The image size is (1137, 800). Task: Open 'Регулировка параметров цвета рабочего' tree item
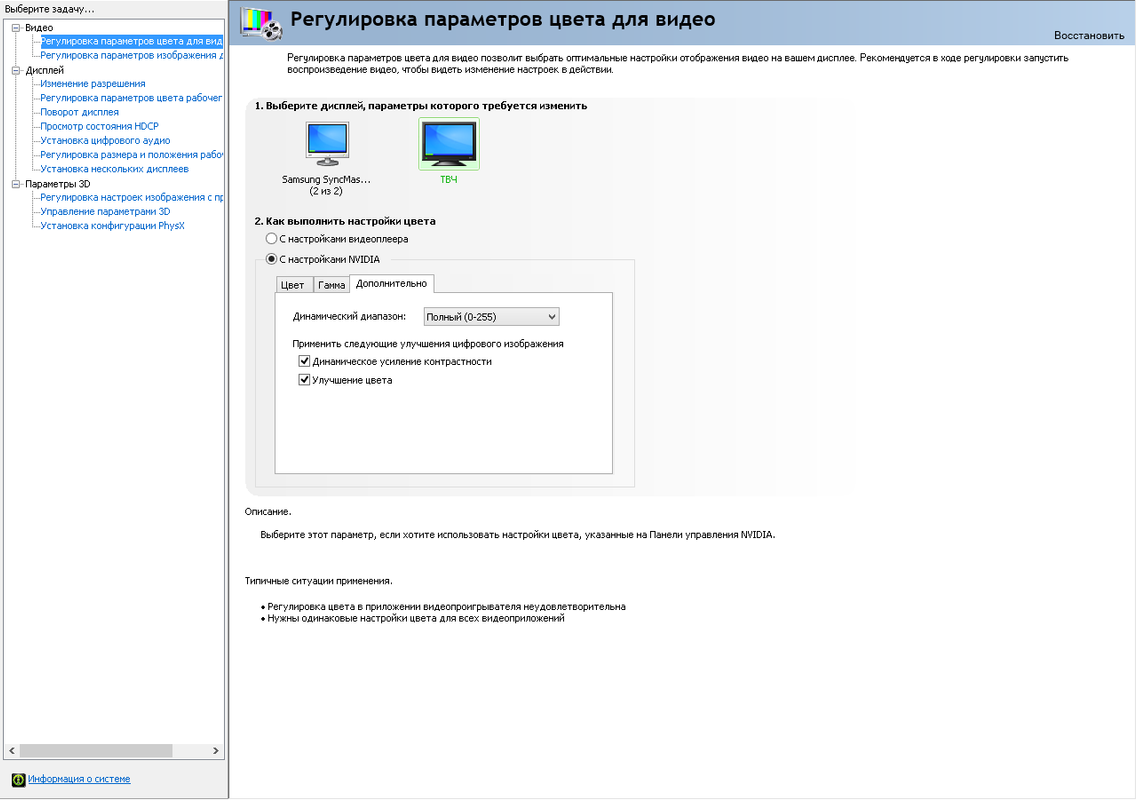131,98
